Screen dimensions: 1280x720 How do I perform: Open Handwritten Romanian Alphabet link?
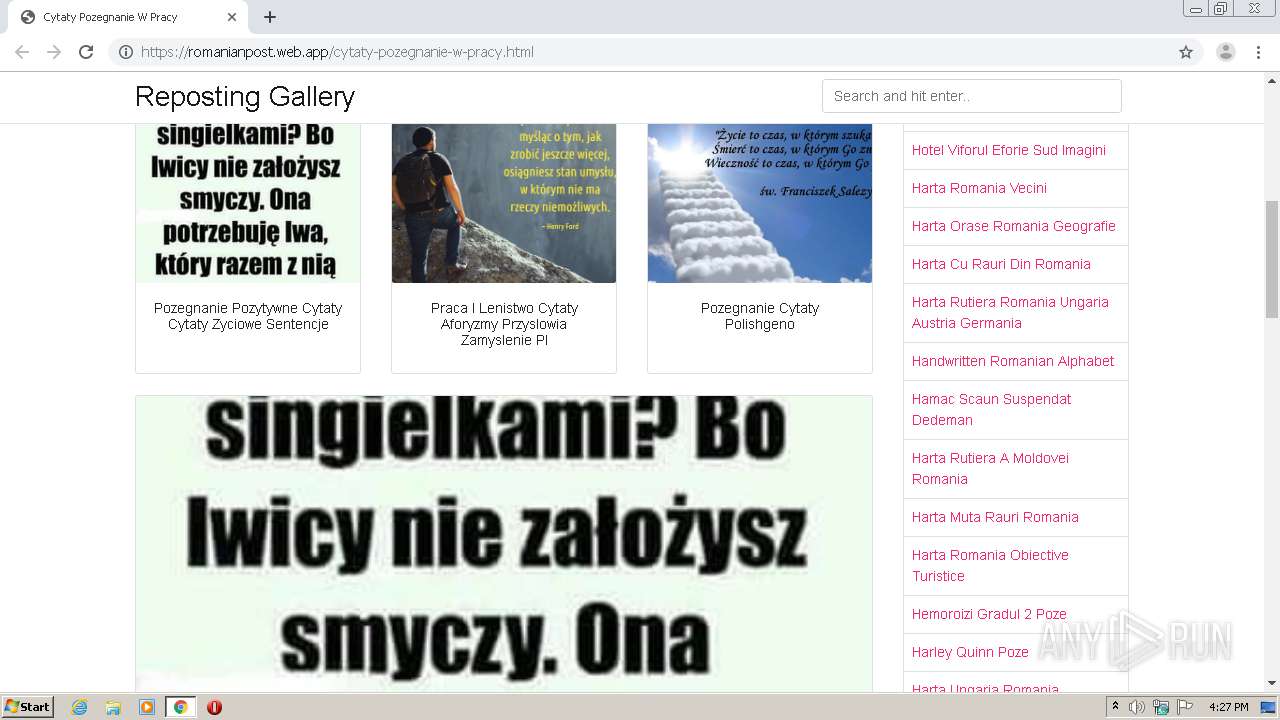pos(1012,361)
